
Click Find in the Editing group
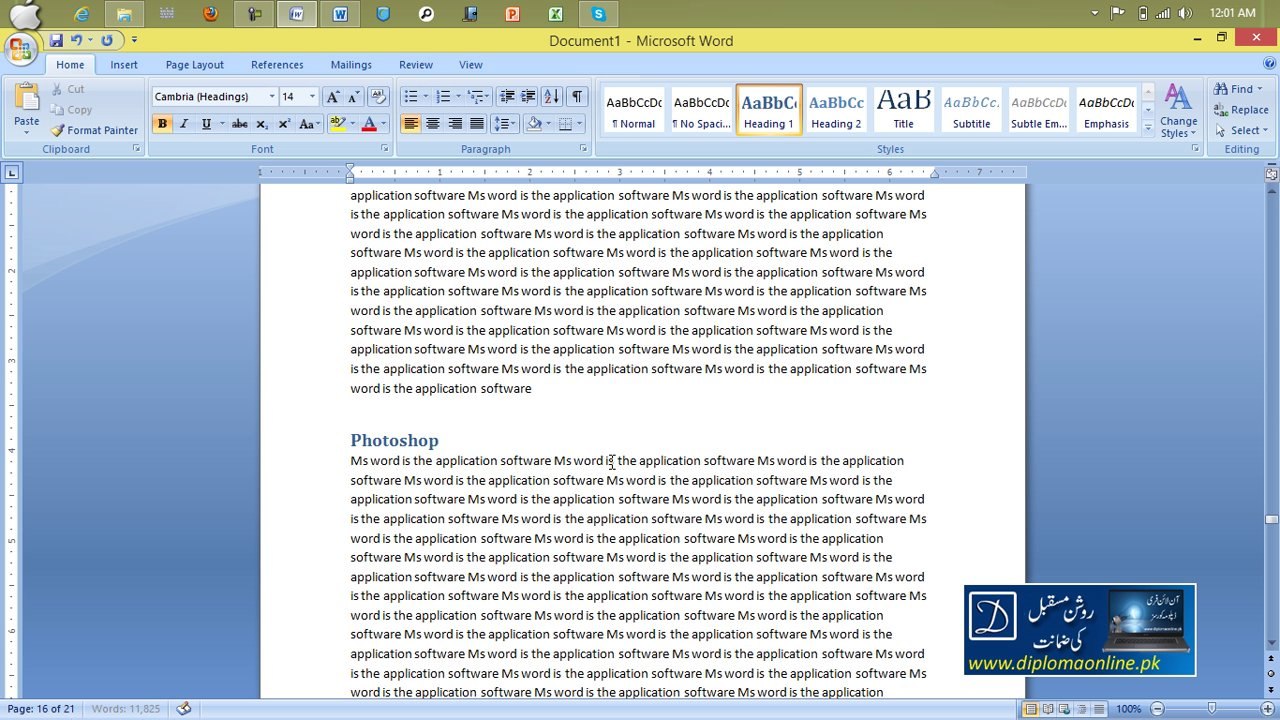pyautogui.click(x=1238, y=89)
